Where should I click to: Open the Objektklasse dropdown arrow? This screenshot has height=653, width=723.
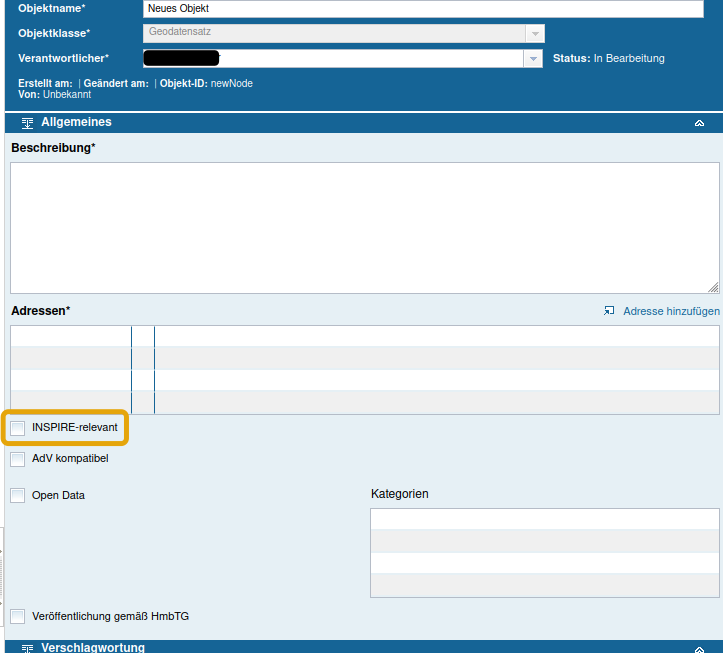click(x=534, y=33)
